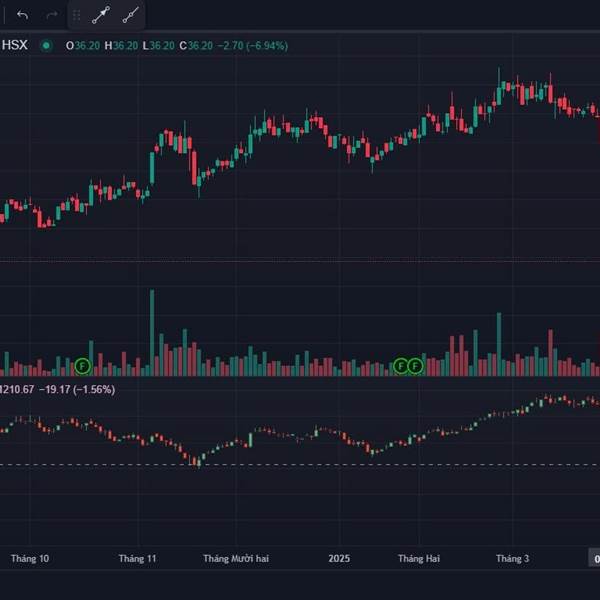Open the right F marker of the adjacent pair
The width and height of the screenshot is (600, 600).
pos(416,366)
